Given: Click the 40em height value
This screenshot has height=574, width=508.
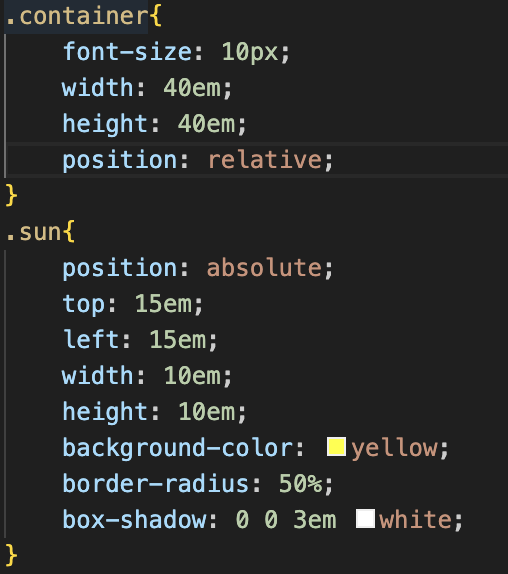Looking at the screenshot, I should (207, 124).
